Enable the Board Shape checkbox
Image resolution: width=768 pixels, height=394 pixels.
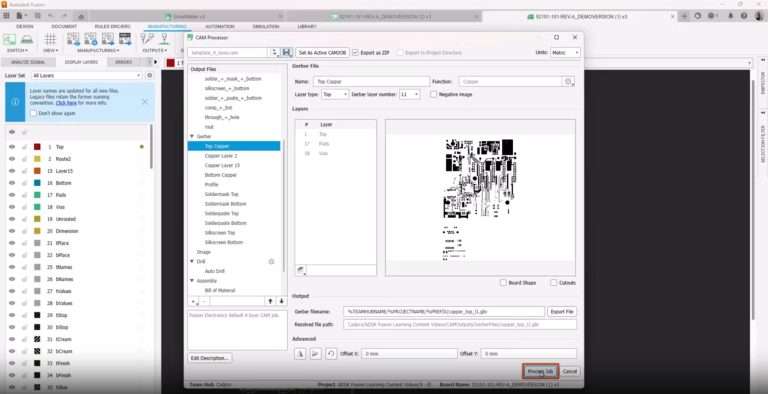(x=503, y=283)
